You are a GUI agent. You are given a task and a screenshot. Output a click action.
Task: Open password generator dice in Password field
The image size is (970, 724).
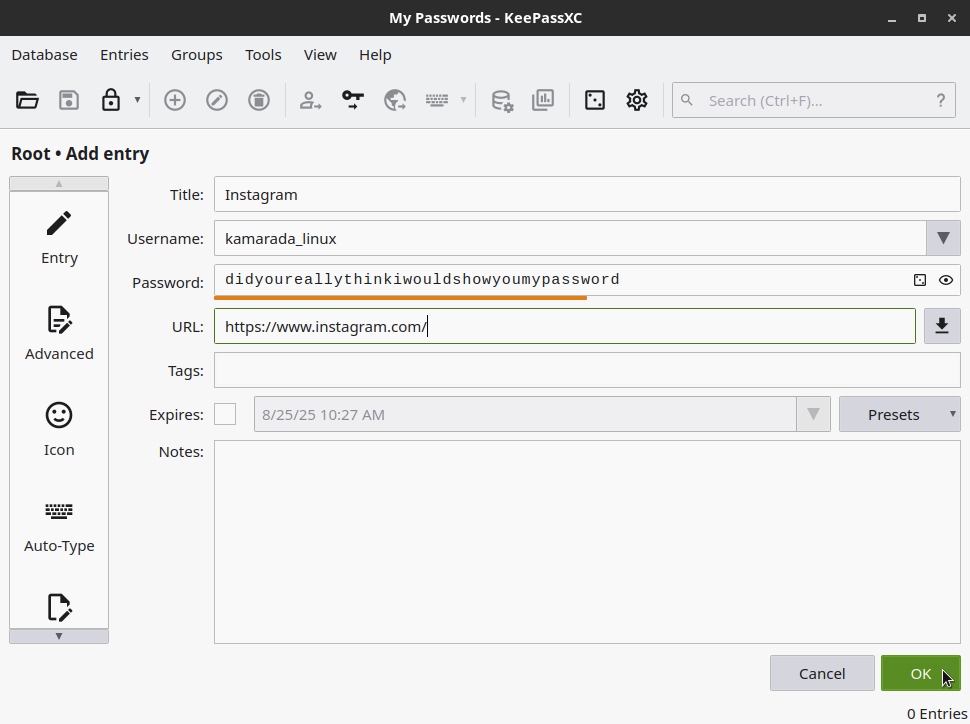(x=920, y=280)
